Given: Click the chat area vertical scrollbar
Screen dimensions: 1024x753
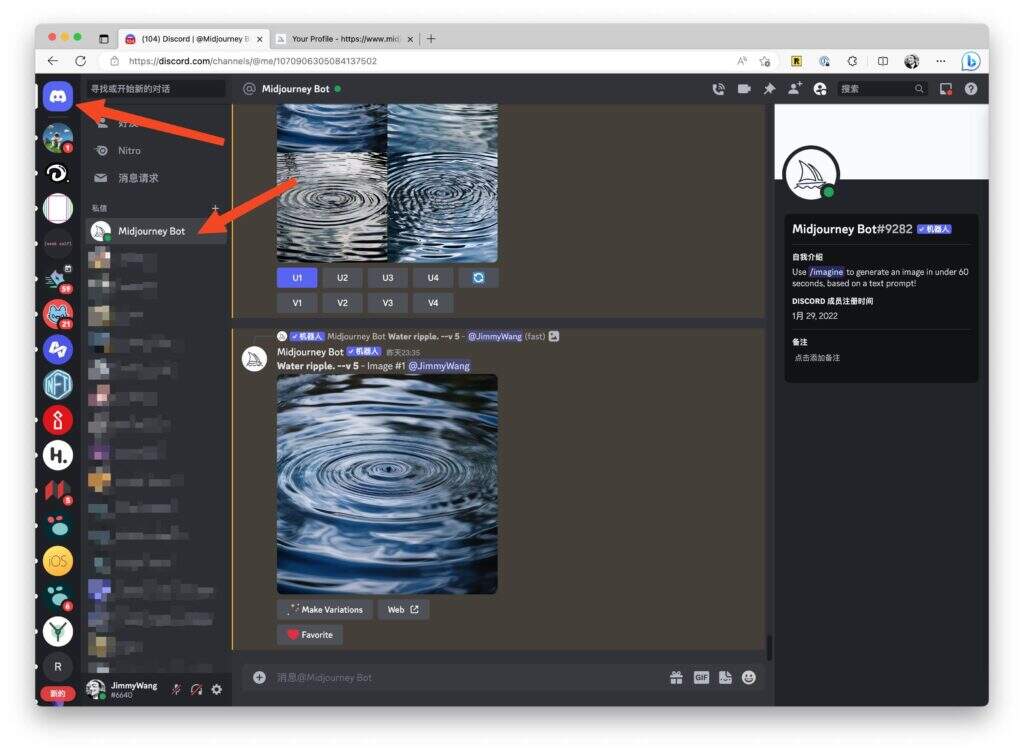Looking at the screenshot, I should click(x=768, y=647).
